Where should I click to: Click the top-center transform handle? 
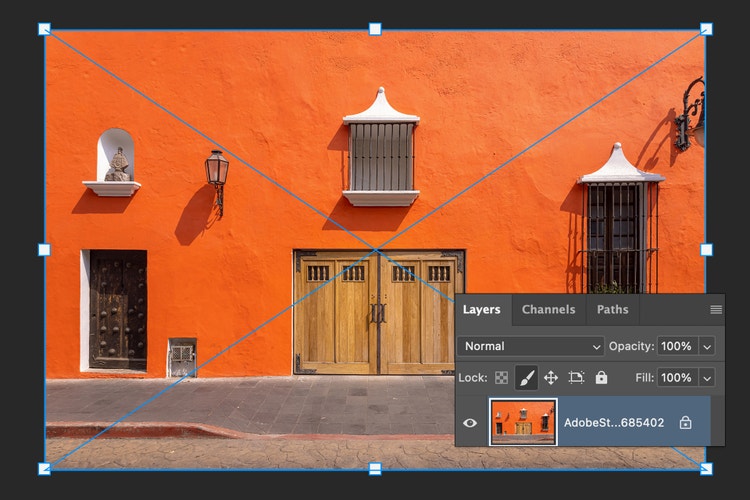point(375,29)
